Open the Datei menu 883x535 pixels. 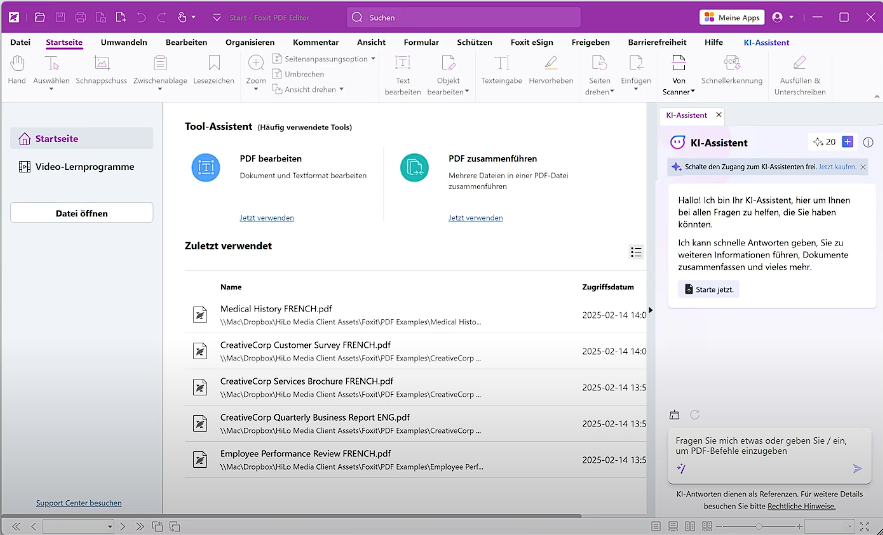pos(20,42)
